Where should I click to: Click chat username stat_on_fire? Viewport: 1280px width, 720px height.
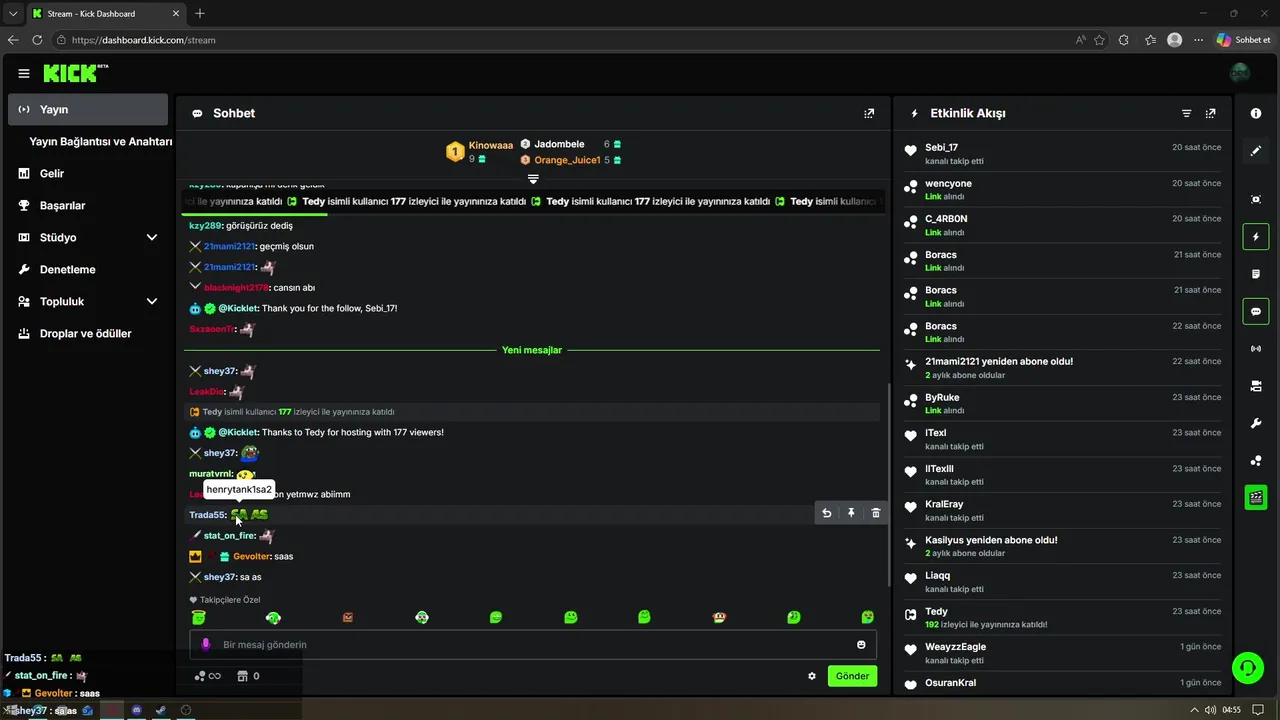point(228,536)
